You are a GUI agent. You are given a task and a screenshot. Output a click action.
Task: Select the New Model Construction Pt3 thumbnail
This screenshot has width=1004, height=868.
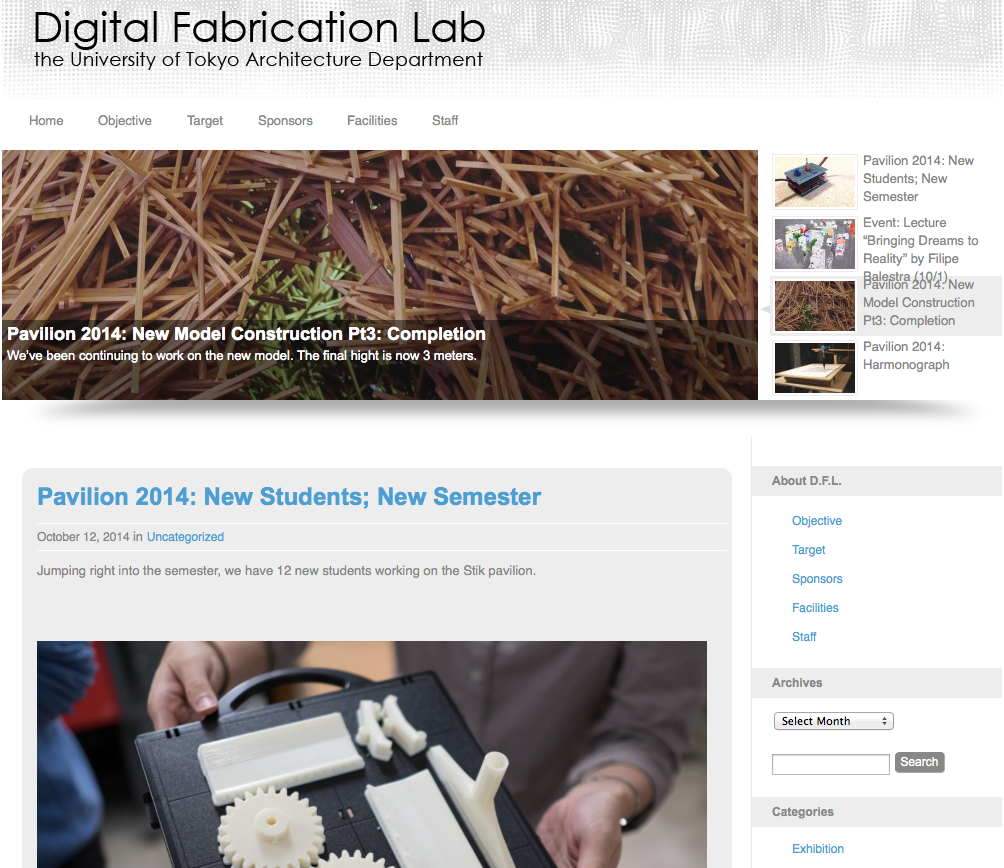click(814, 305)
